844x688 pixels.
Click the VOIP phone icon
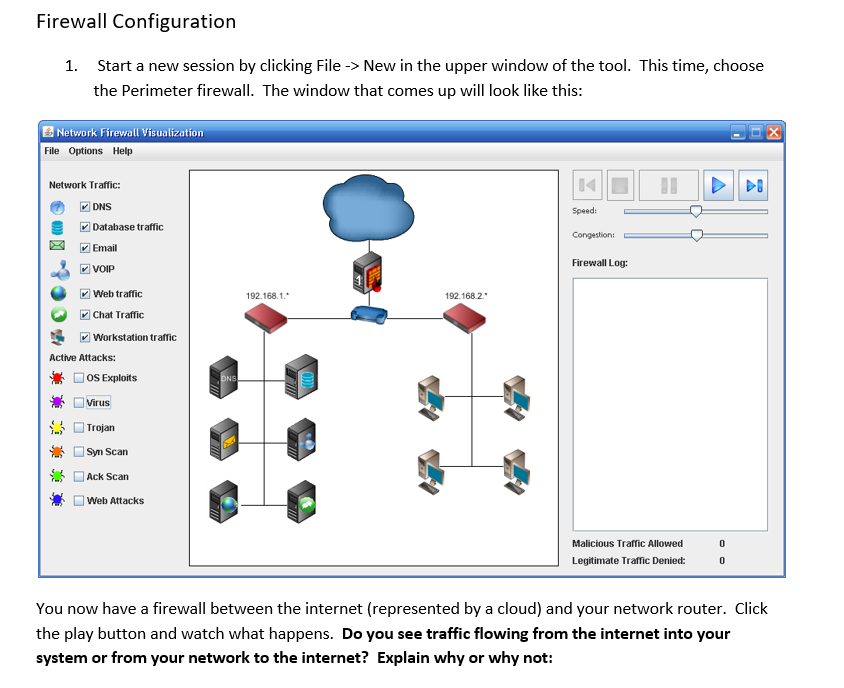58,268
